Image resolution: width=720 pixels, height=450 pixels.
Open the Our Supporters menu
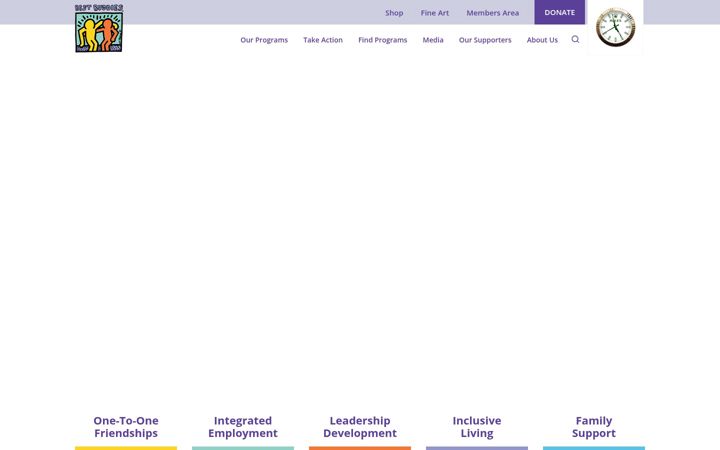[485, 40]
